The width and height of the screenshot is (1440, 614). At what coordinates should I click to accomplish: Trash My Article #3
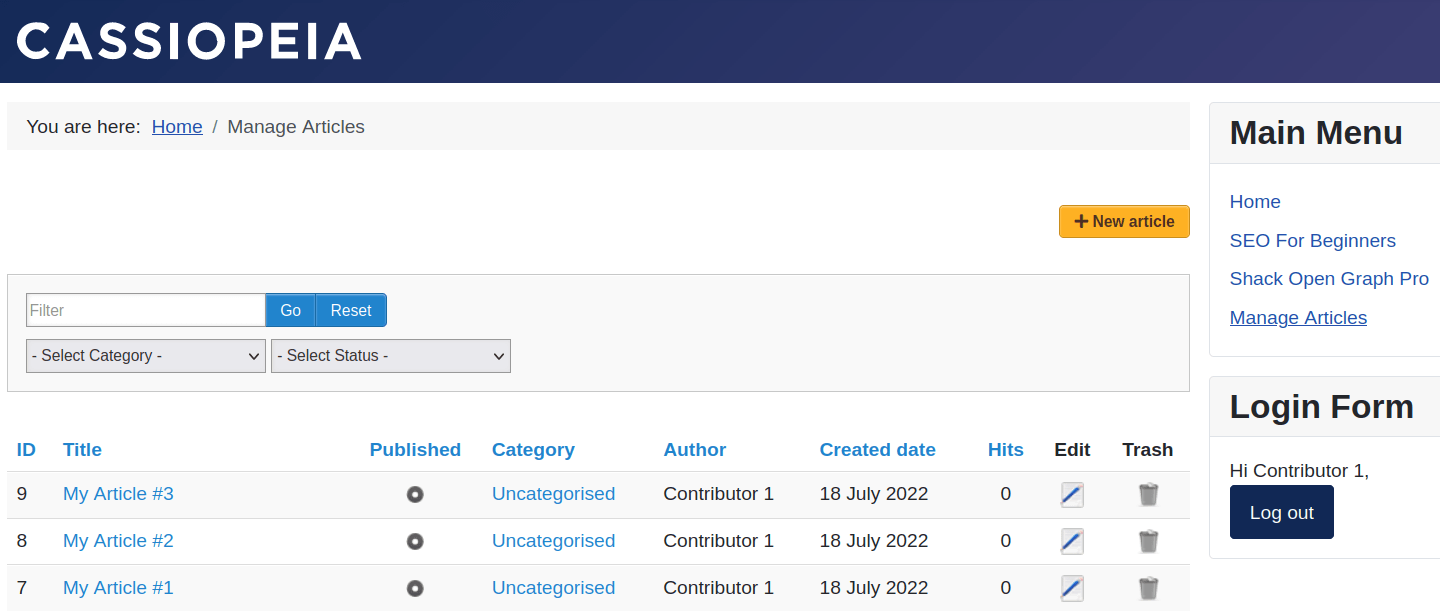tap(1148, 494)
